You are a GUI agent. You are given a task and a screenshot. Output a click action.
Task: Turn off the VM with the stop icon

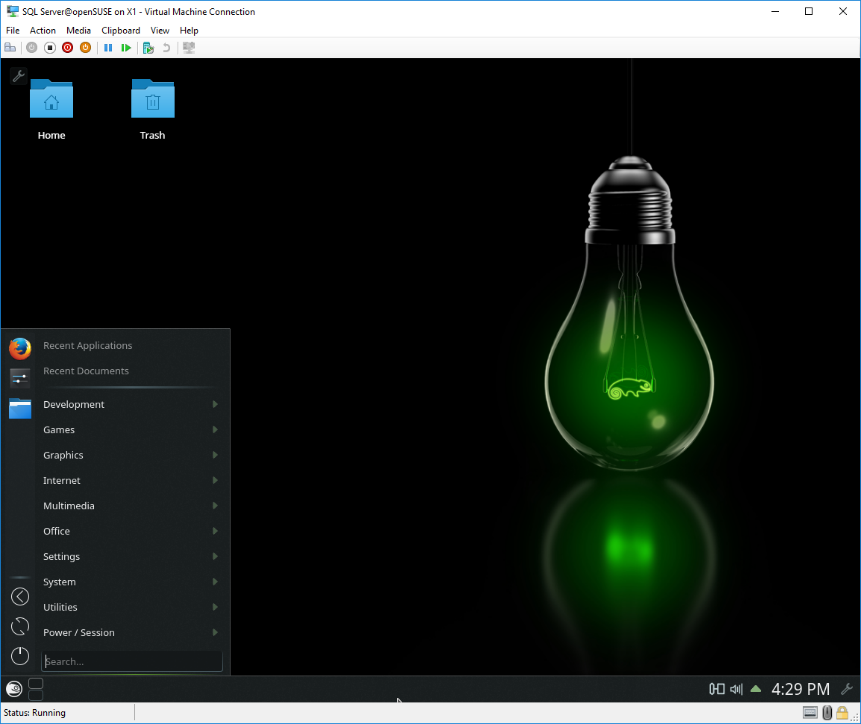click(x=50, y=48)
